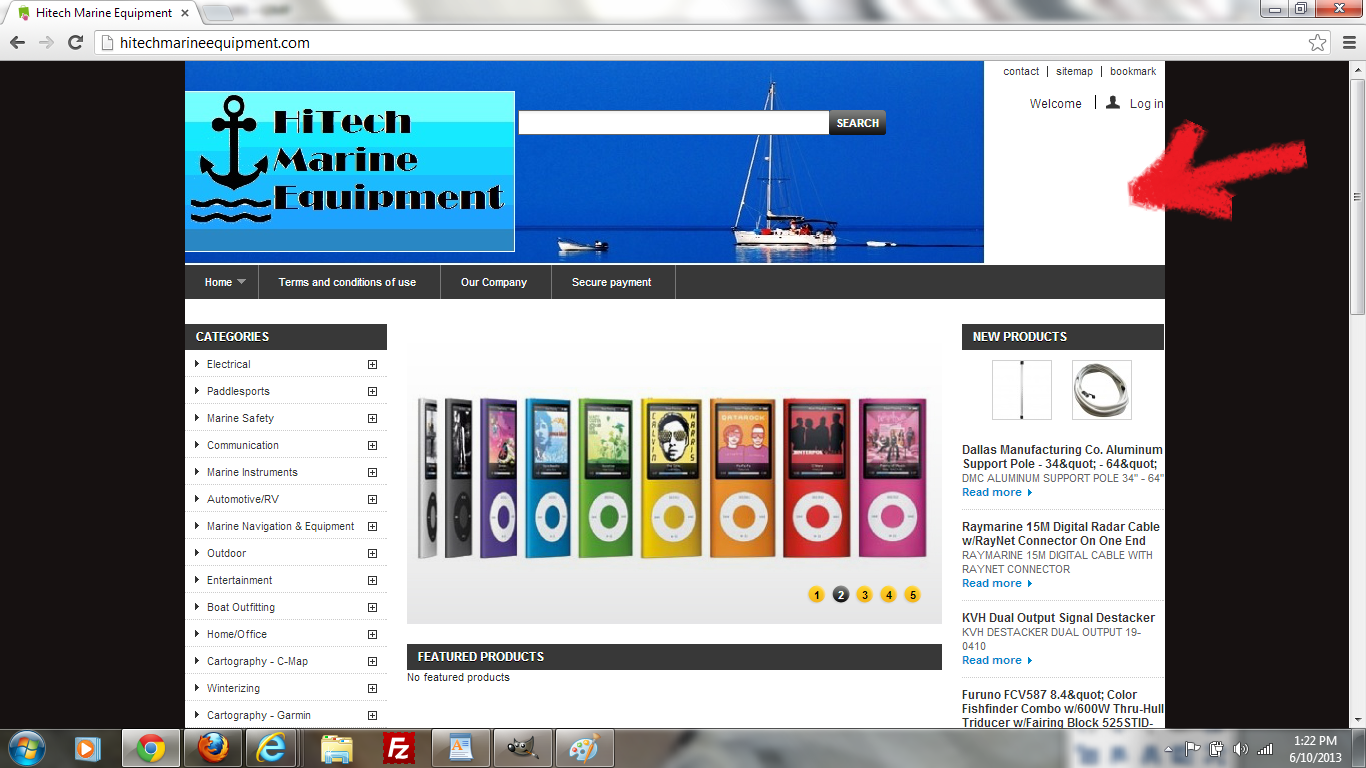Screen dimensions: 1366x768
Task: Read more about Dallas Manufacturing Support Pole
Action: pyautogui.click(x=997, y=492)
